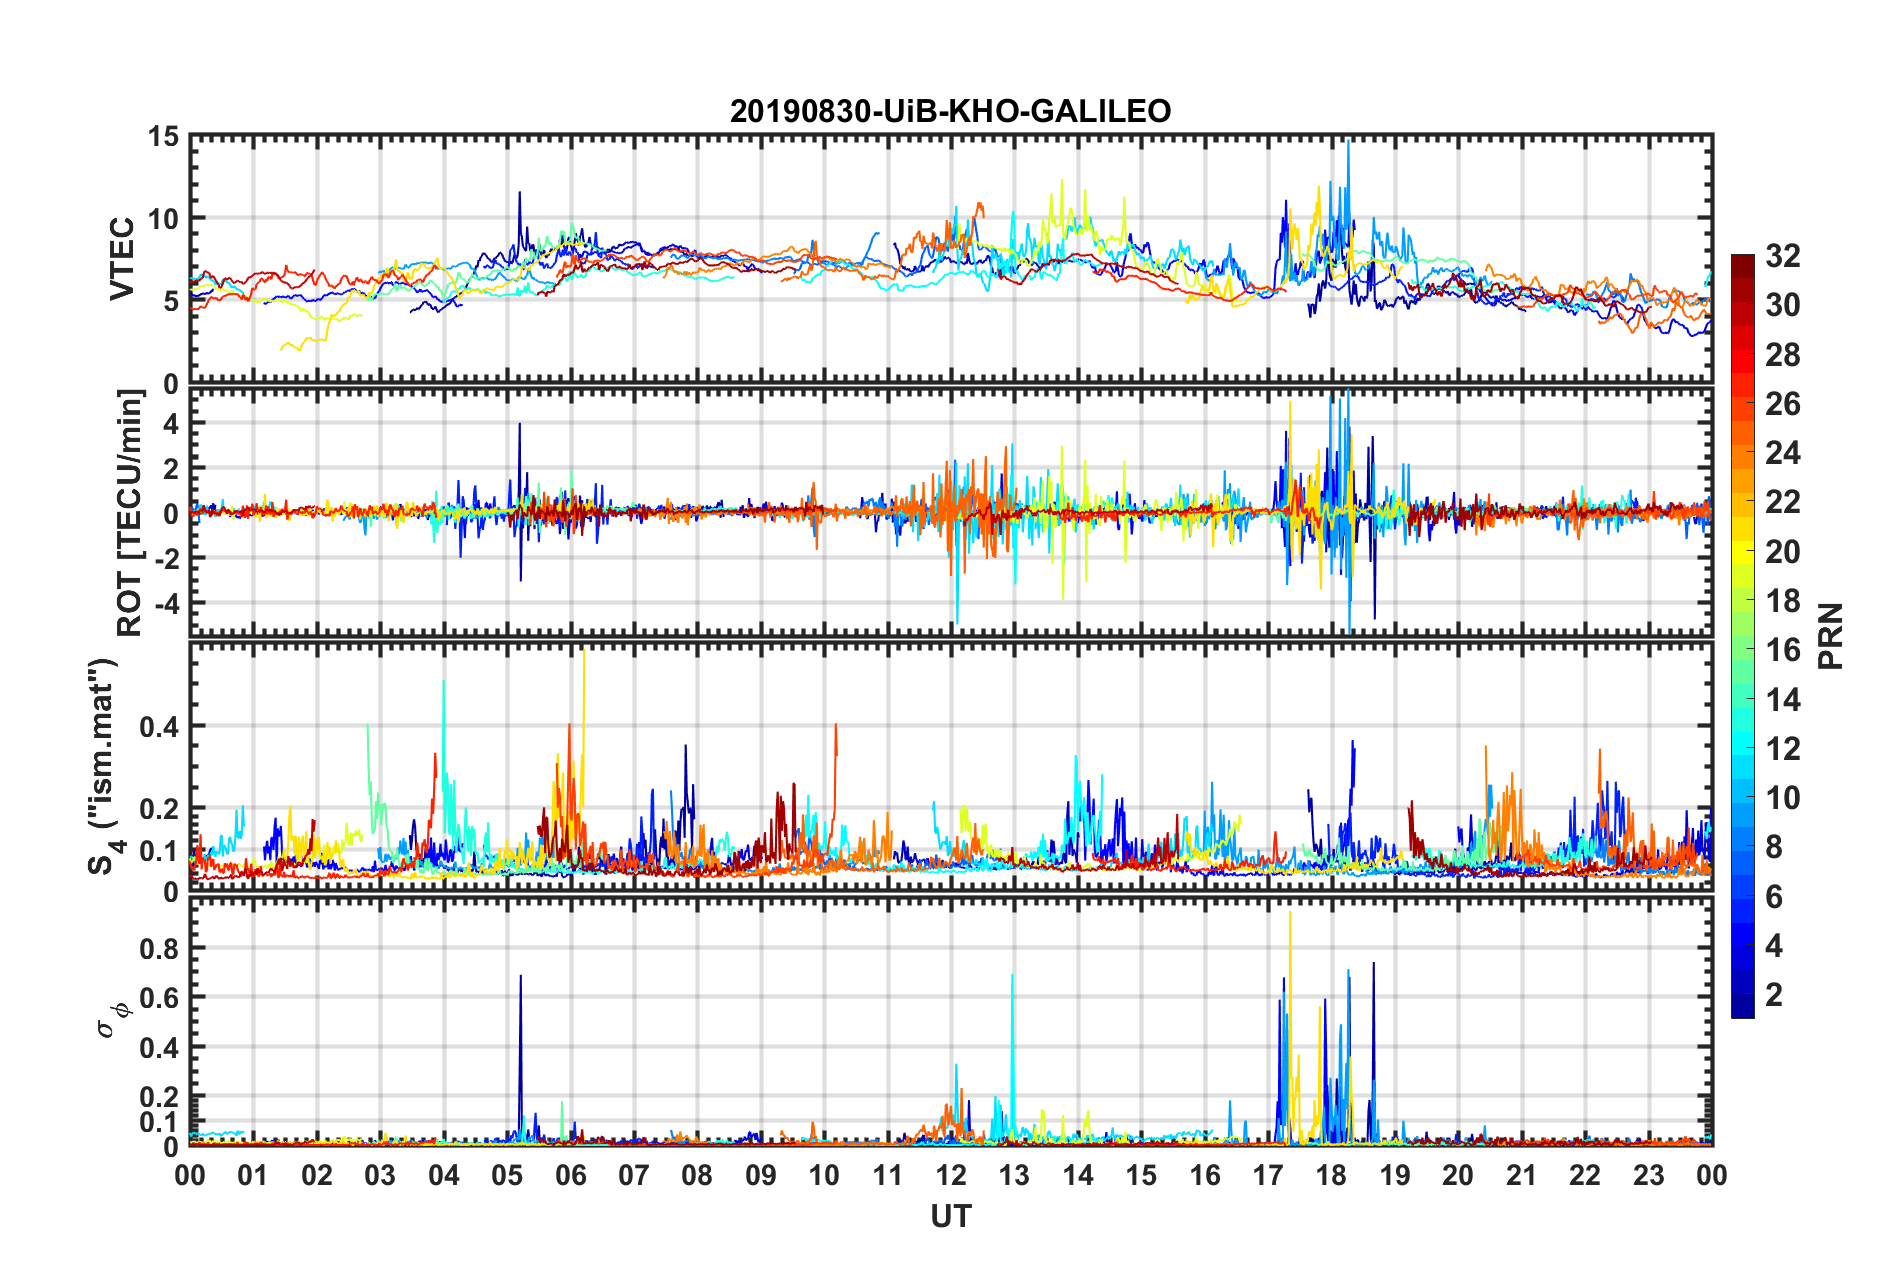Click colorbar tick label 22

[1783, 502]
